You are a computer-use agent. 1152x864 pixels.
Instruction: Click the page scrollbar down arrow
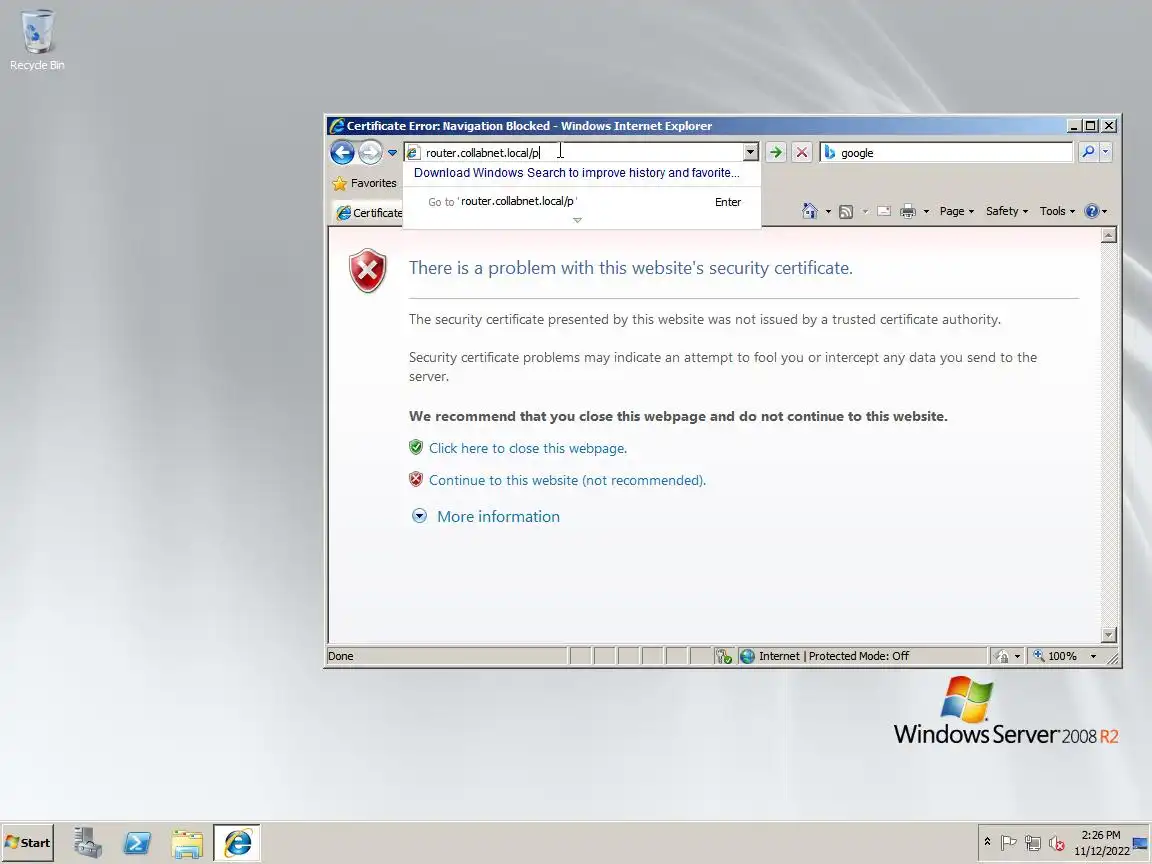coord(1109,635)
